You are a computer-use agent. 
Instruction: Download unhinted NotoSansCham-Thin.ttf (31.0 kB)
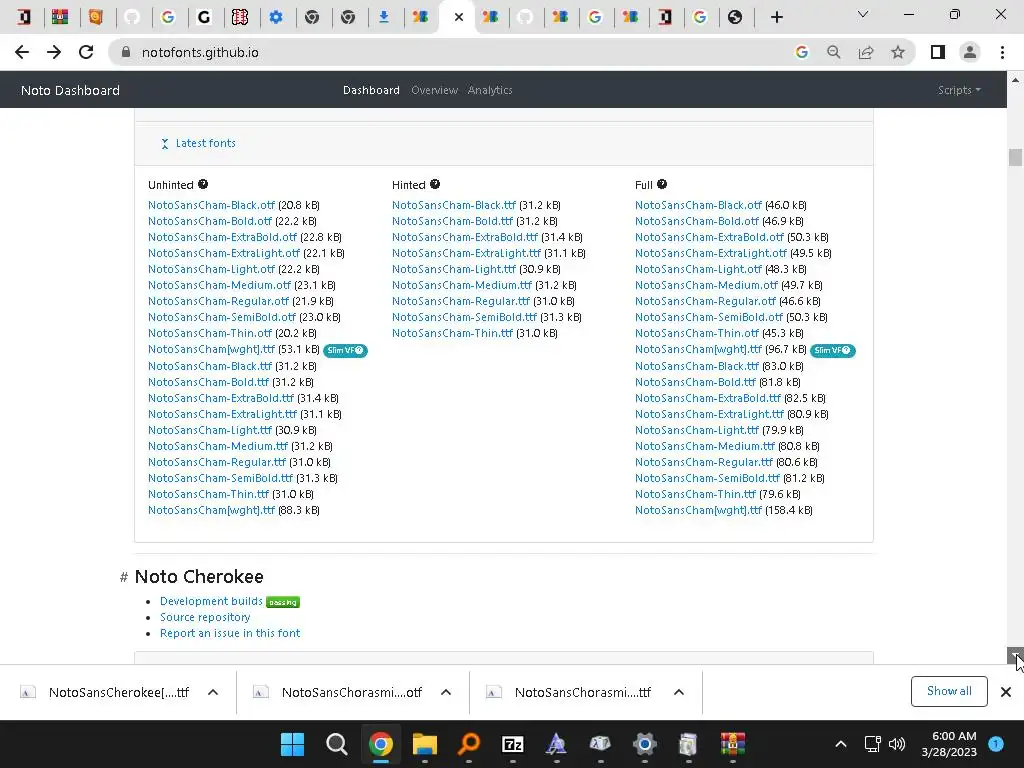pyautogui.click(x=208, y=494)
